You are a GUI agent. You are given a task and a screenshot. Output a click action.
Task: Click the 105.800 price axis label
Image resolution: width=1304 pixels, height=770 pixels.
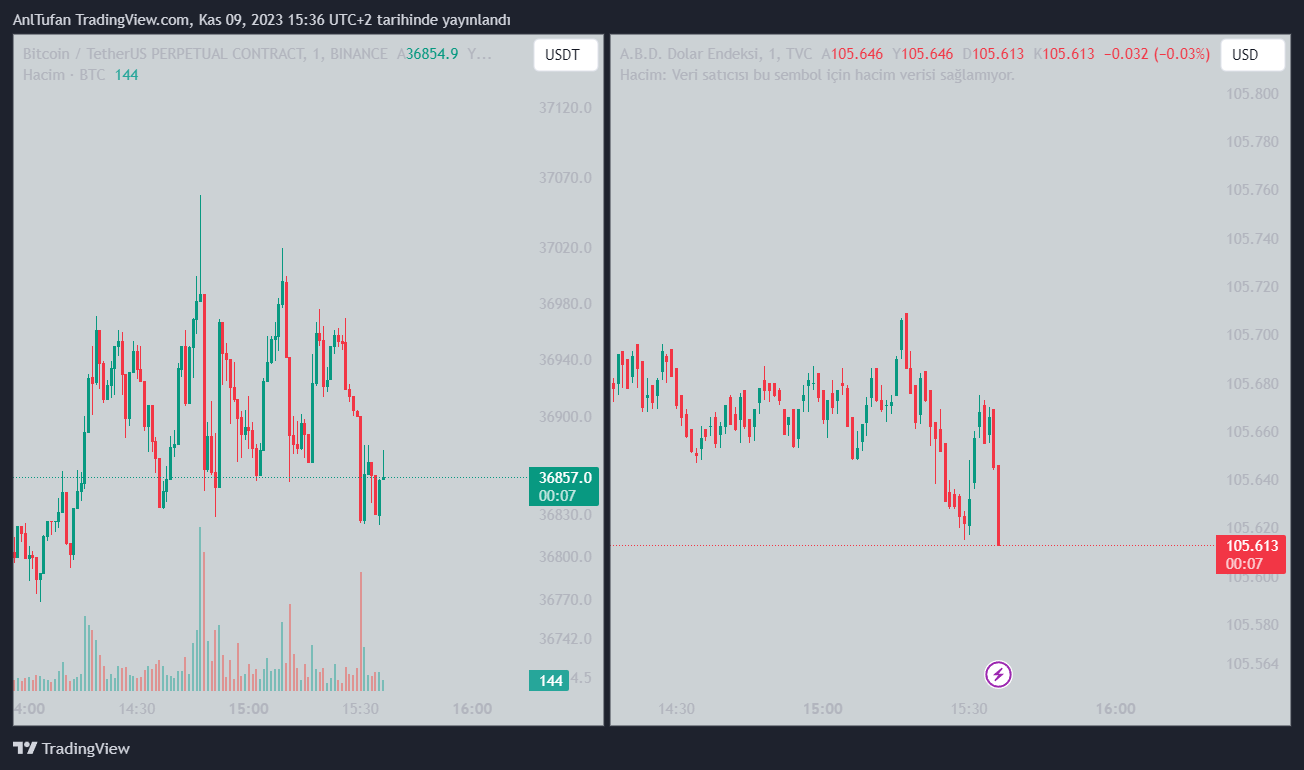tap(1251, 94)
